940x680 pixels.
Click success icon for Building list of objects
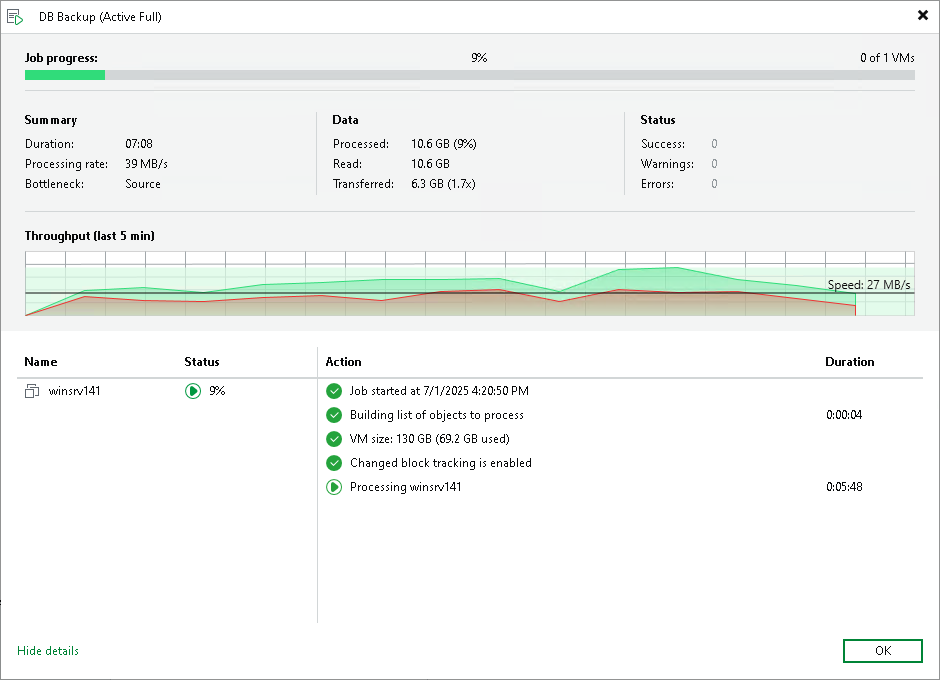click(334, 415)
